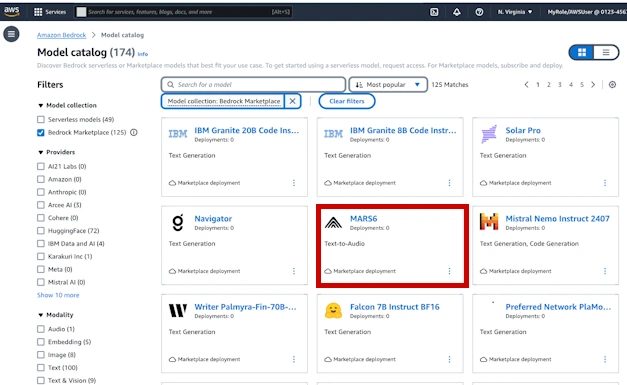Open the notifications bell
The height and width of the screenshot is (385, 627).
coord(457,12)
